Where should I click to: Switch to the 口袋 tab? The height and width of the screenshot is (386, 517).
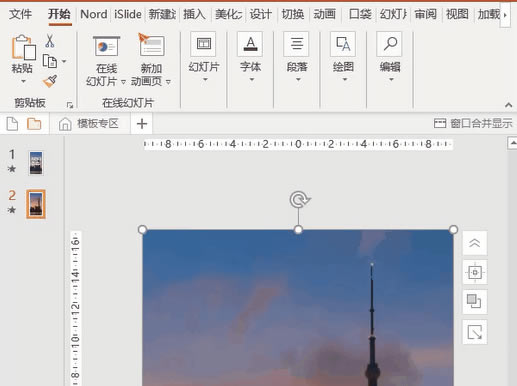click(360, 14)
